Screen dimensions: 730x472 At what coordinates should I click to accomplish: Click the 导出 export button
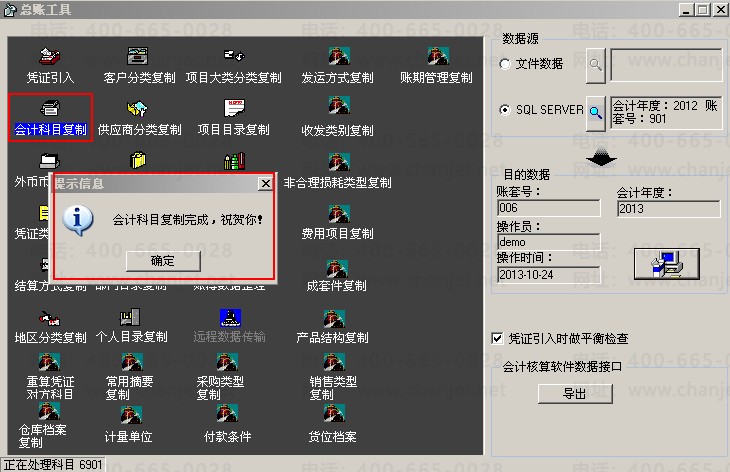pyautogui.click(x=575, y=394)
